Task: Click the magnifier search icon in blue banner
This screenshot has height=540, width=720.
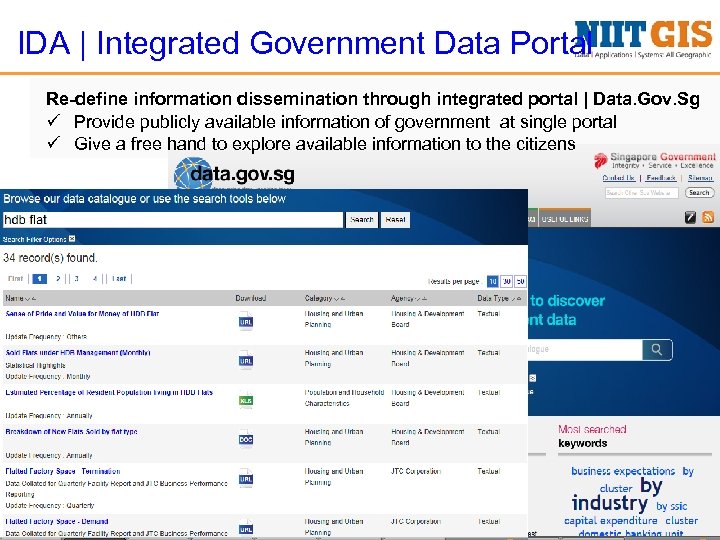Action: point(657,350)
